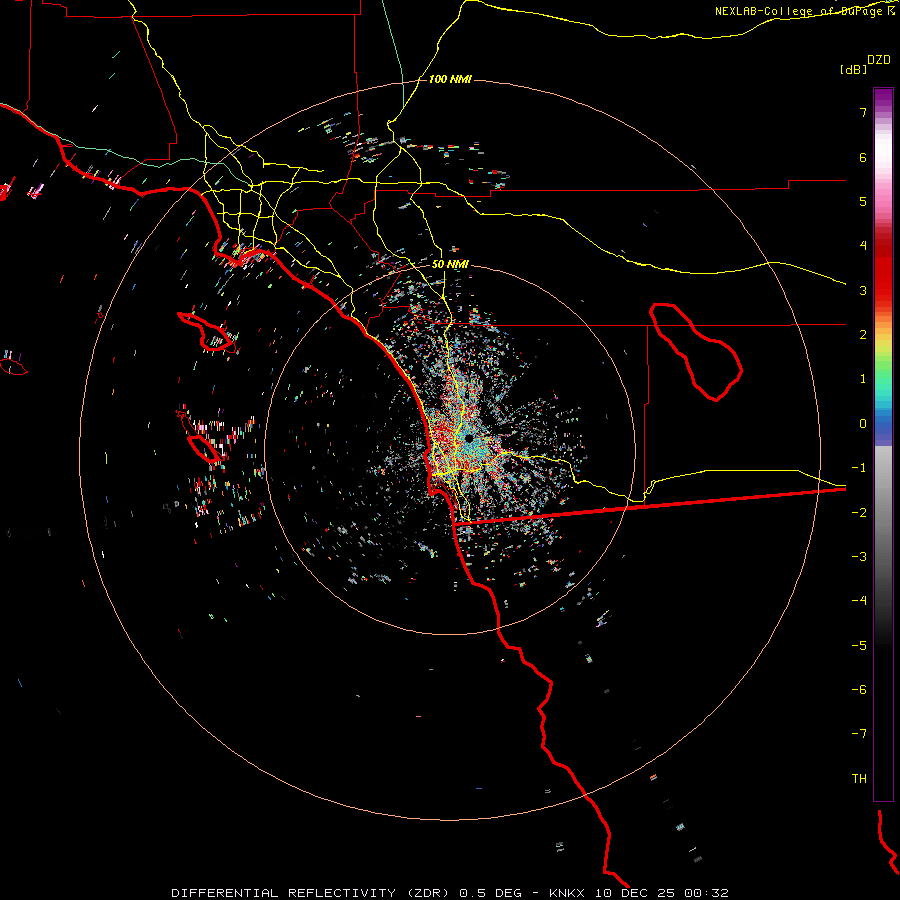Click the "-6" tick label on color scale

pos(859,690)
